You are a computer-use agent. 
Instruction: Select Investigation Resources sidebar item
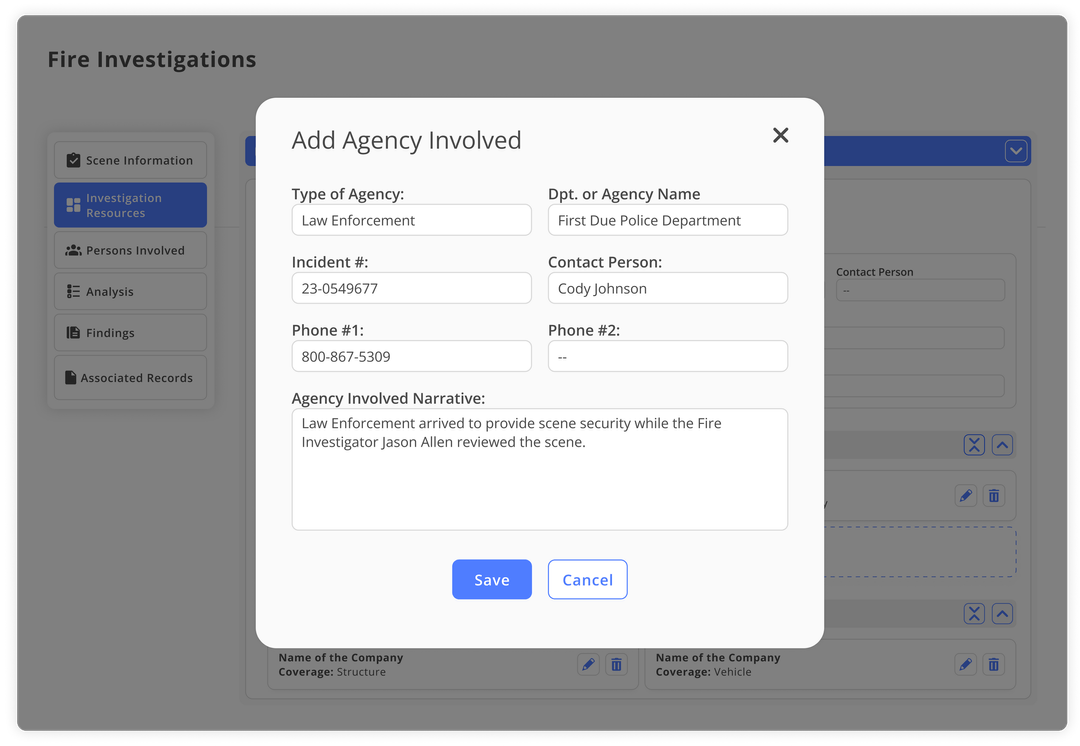[x=131, y=205]
